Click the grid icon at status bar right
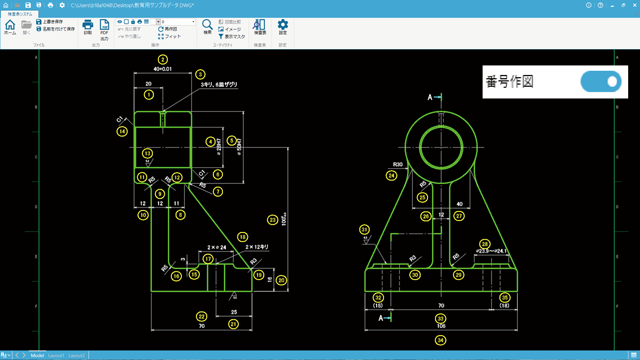 [x=633, y=356]
